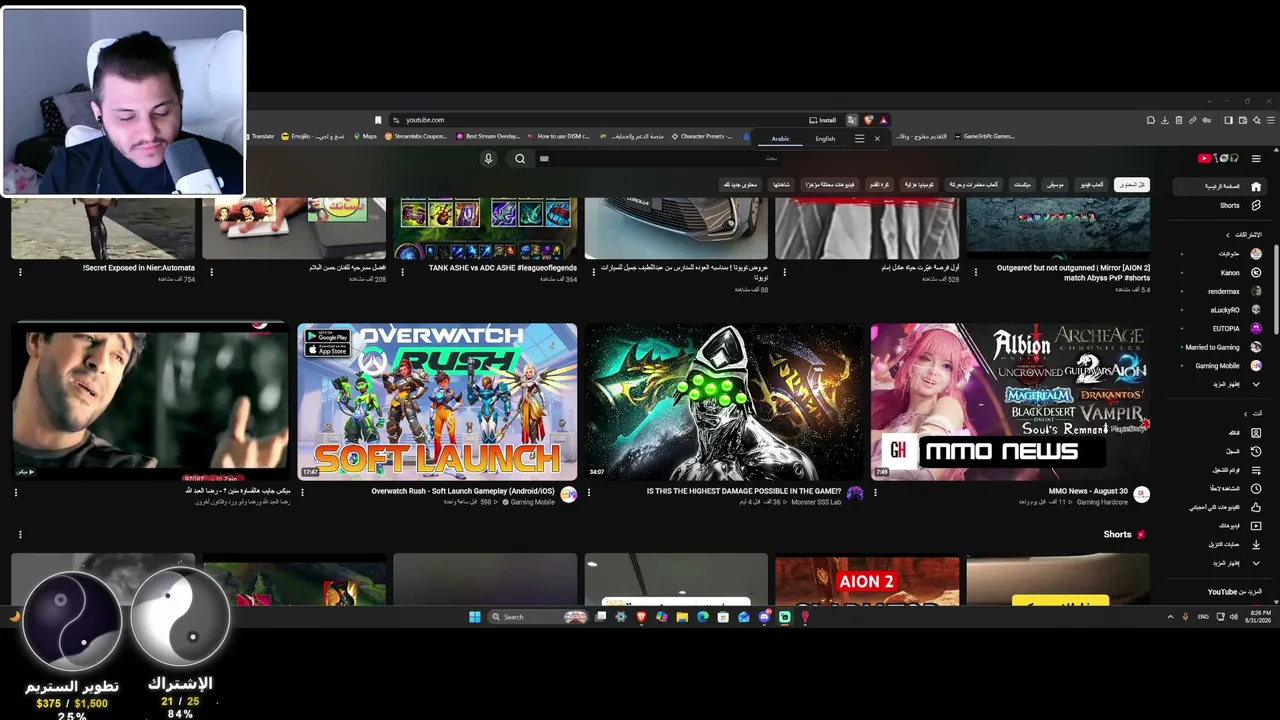Open the translate popup options menu
Image resolution: width=1280 pixels, height=720 pixels.
pyautogui.click(x=859, y=138)
